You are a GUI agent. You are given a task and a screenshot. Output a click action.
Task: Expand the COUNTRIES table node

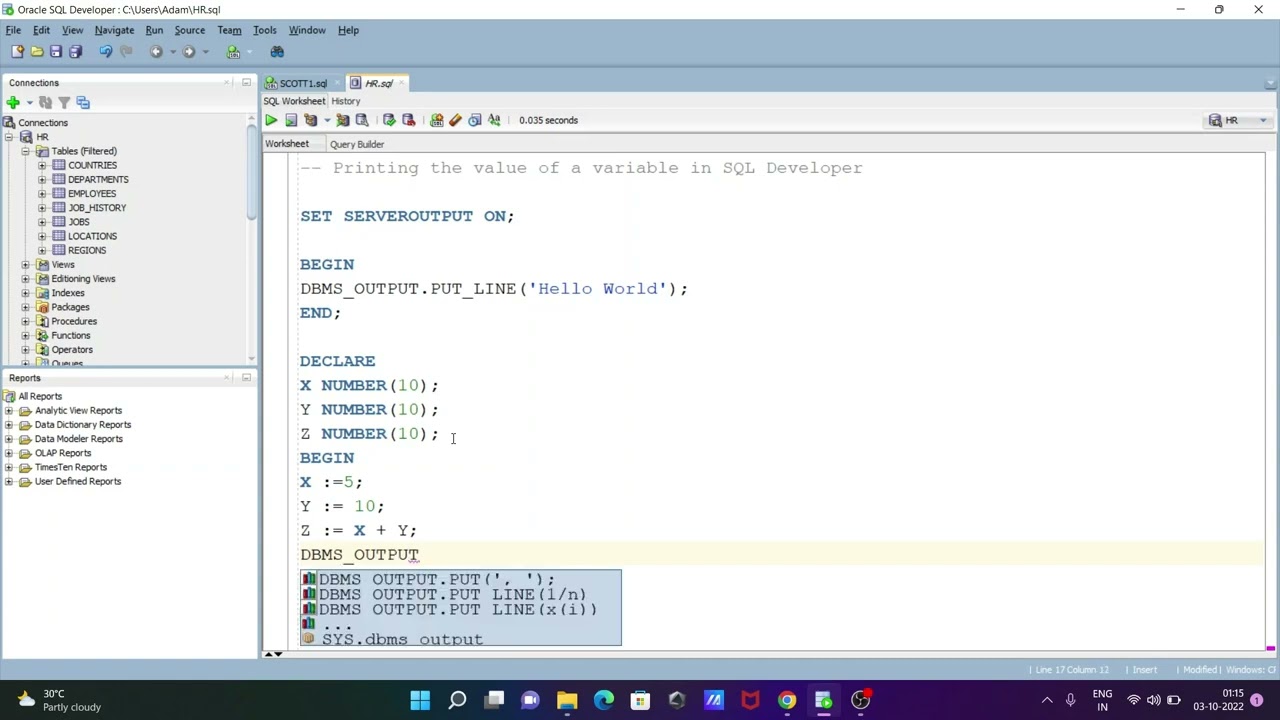point(42,165)
